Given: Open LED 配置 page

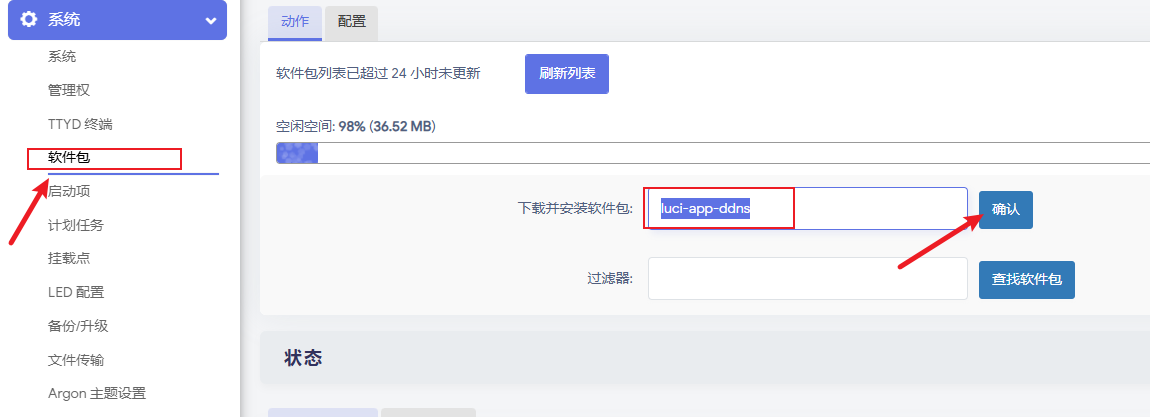Looking at the screenshot, I should [x=76, y=292].
